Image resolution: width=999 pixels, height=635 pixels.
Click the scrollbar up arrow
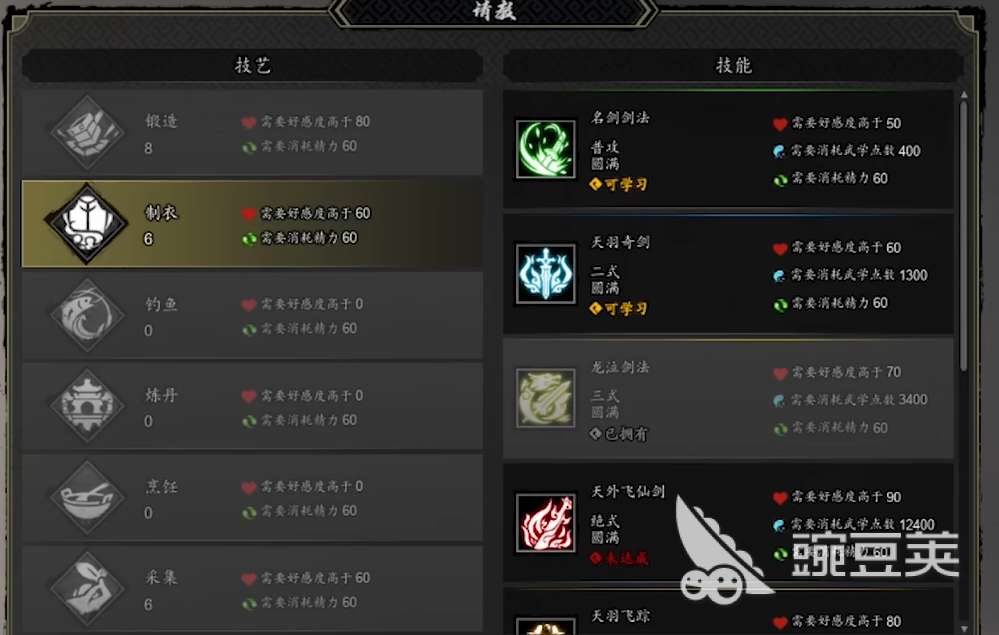[x=964, y=94]
